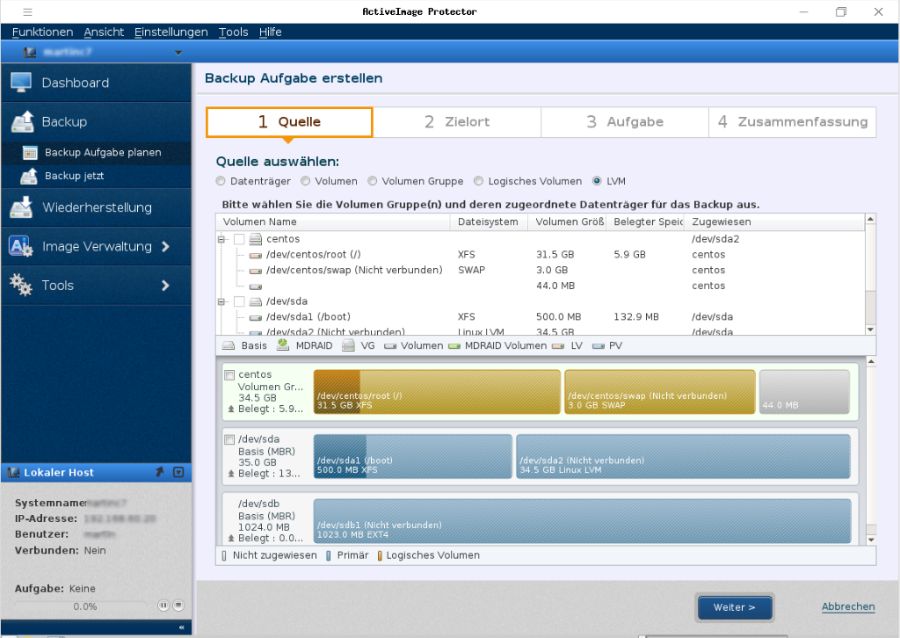This screenshot has width=900, height=638.
Task: Click the Tools gears icon
Action: tap(21, 285)
